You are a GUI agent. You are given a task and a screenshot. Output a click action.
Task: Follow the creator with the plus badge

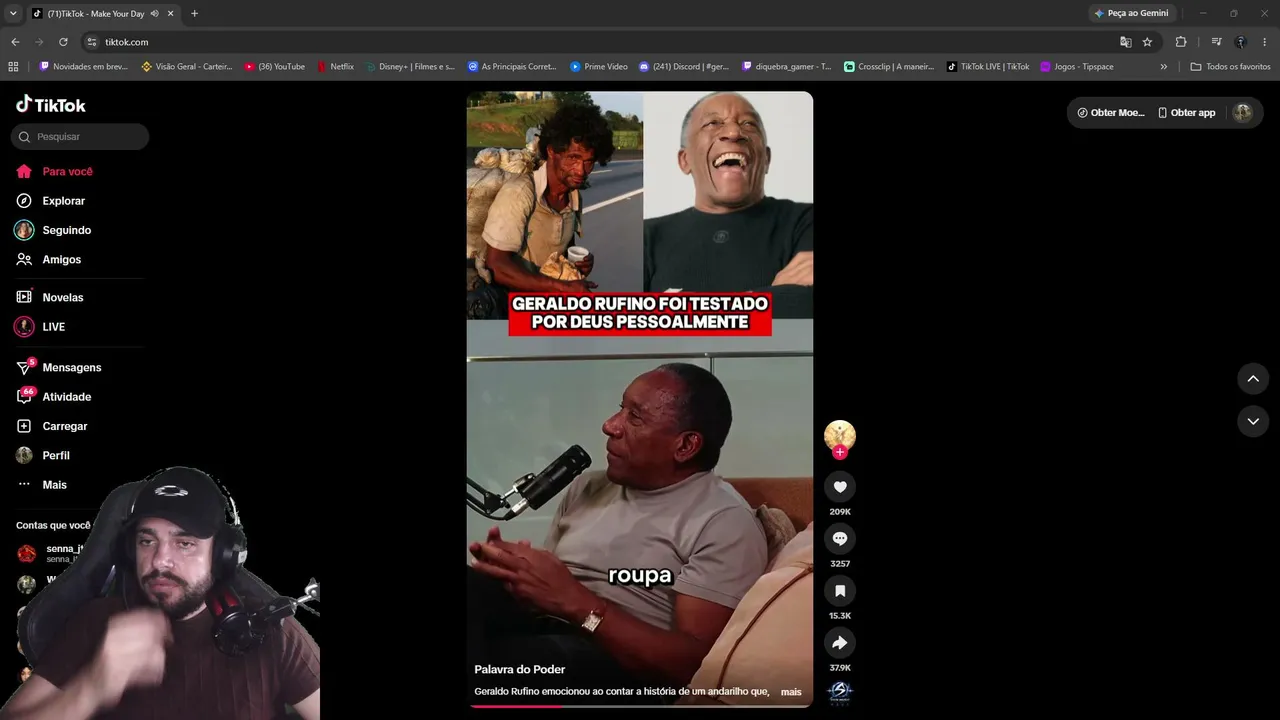[x=840, y=452]
